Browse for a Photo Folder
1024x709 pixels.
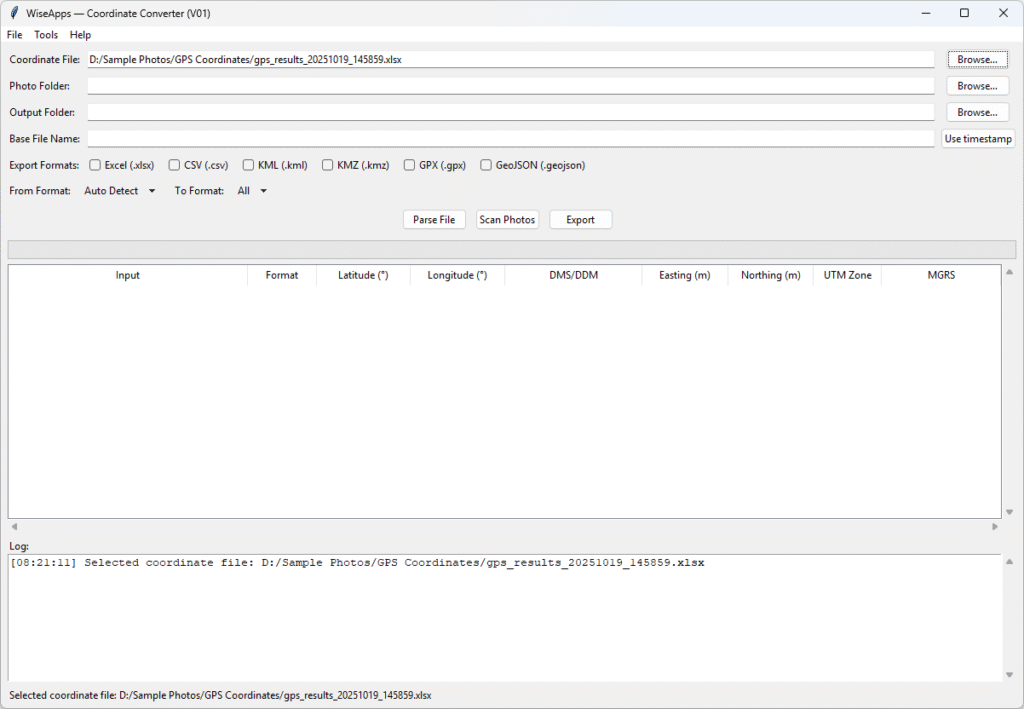tap(976, 85)
